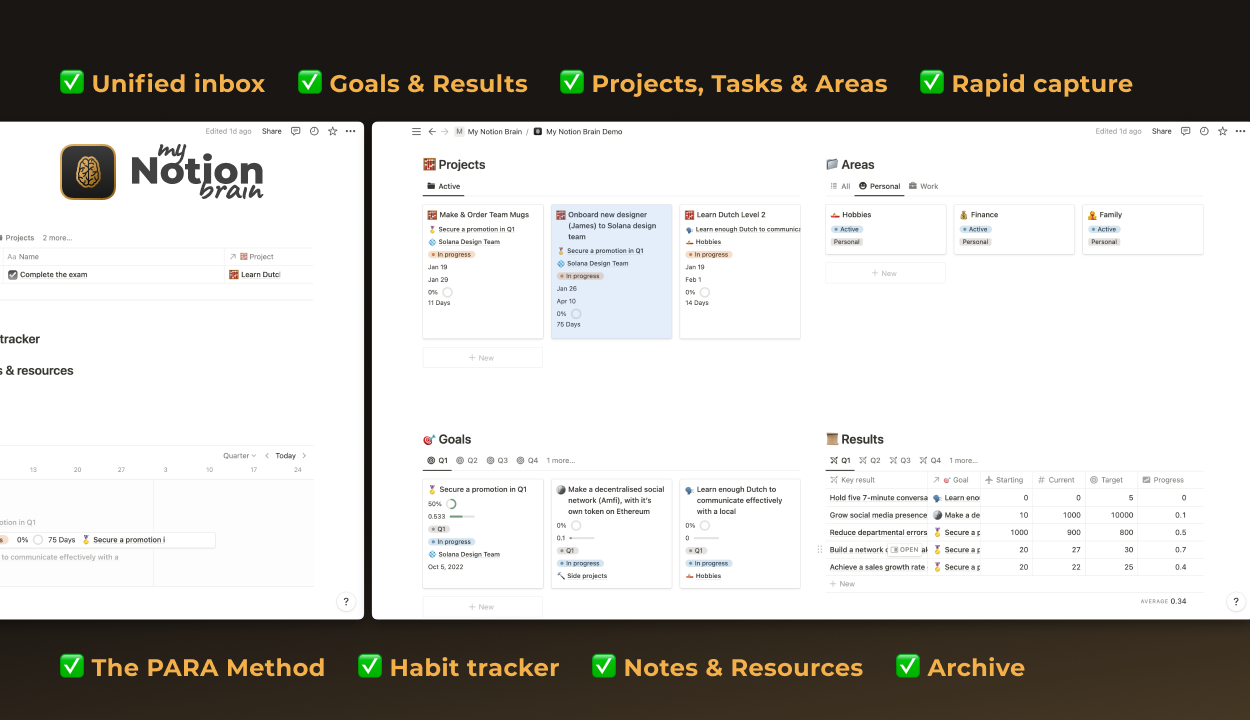Open updates clock icon in left window
This screenshot has height=720, width=1250.
(314, 131)
